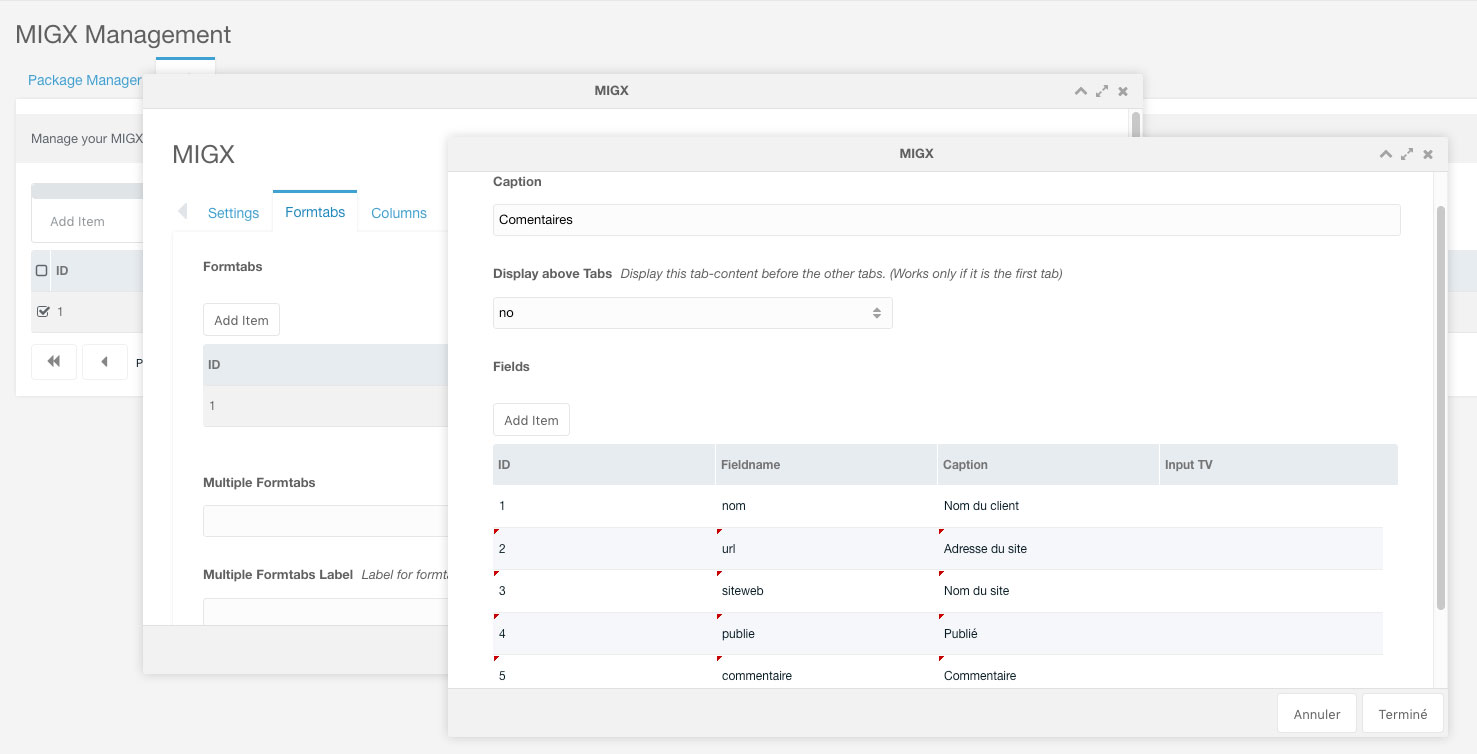The width and height of the screenshot is (1477, 754).
Task: Click the front window's vertical scrollbar
Action: (x=1441, y=408)
